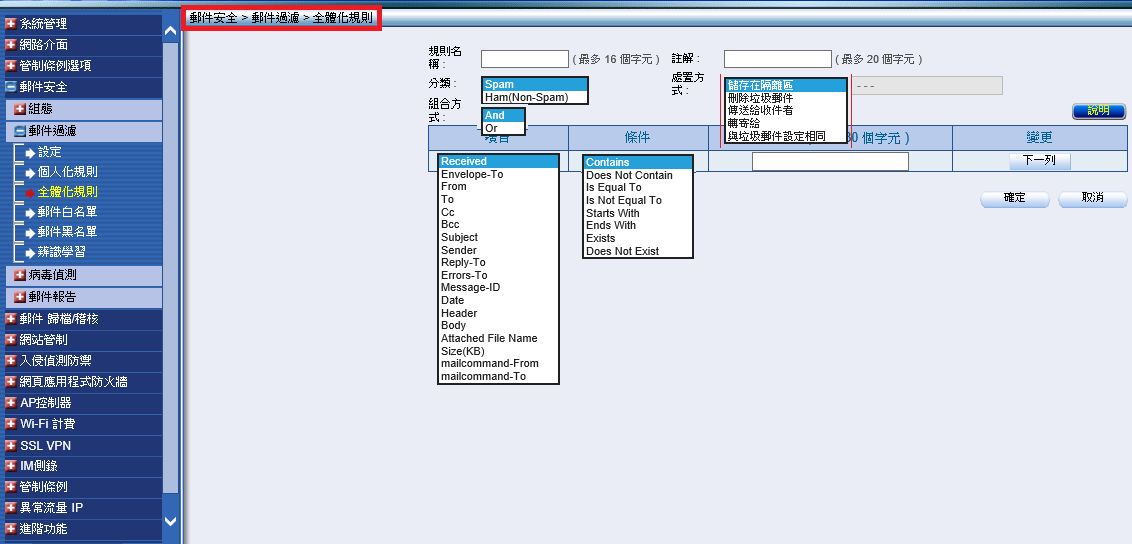Screen dimensions: 1132x544
Task: Click the 下一列 button
Action: point(1040,161)
